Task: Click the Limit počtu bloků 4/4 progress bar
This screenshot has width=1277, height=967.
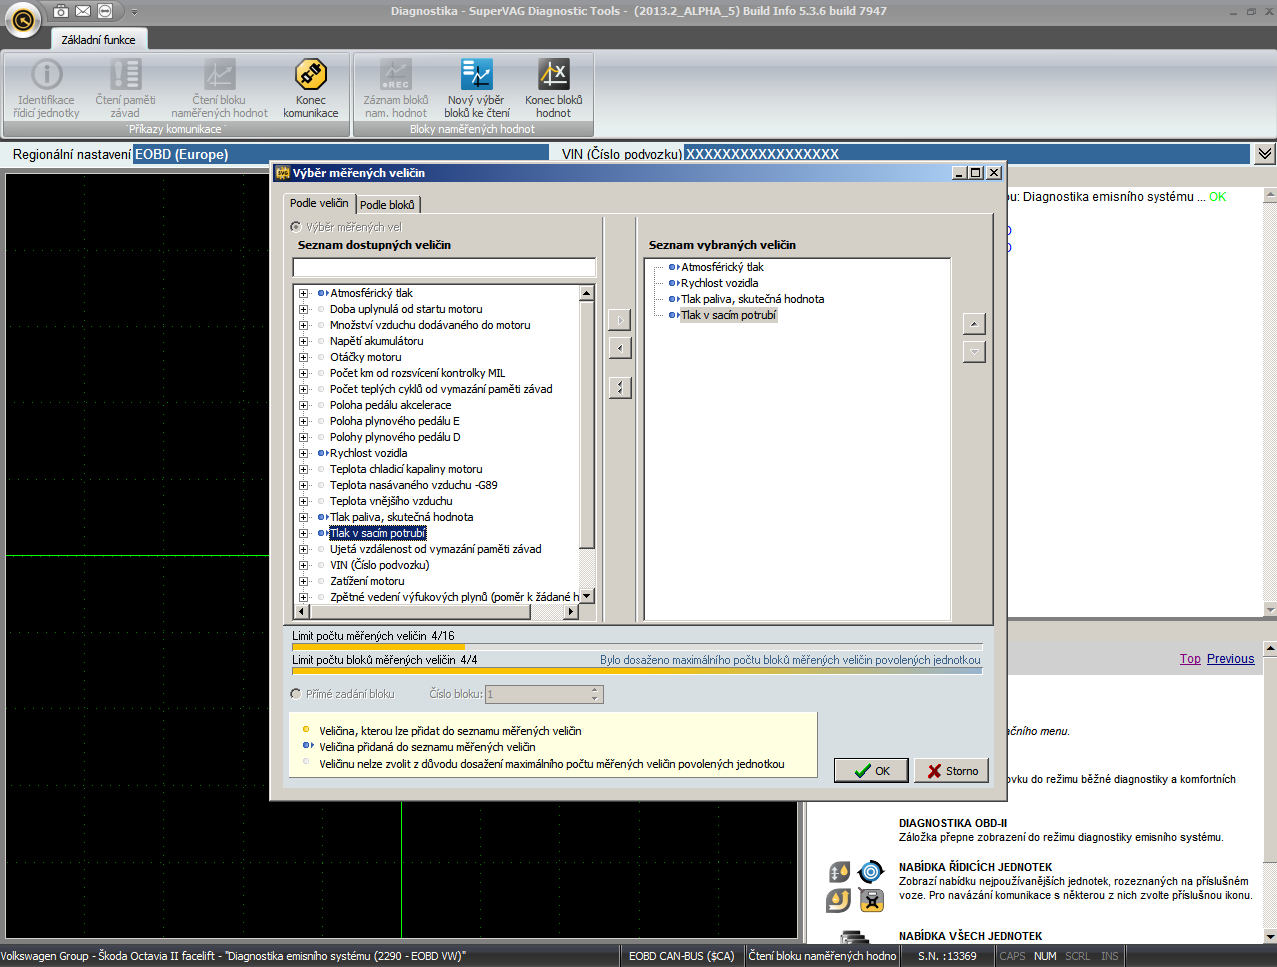Action: coord(637,671)
